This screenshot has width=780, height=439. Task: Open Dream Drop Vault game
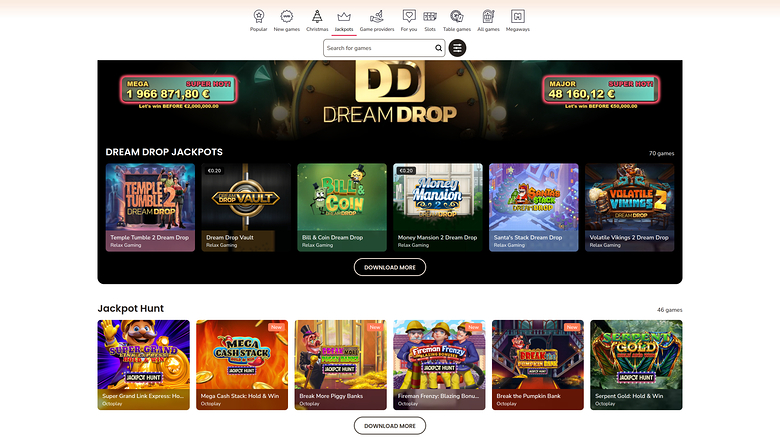pyautogui.click(x=246, y=207)
